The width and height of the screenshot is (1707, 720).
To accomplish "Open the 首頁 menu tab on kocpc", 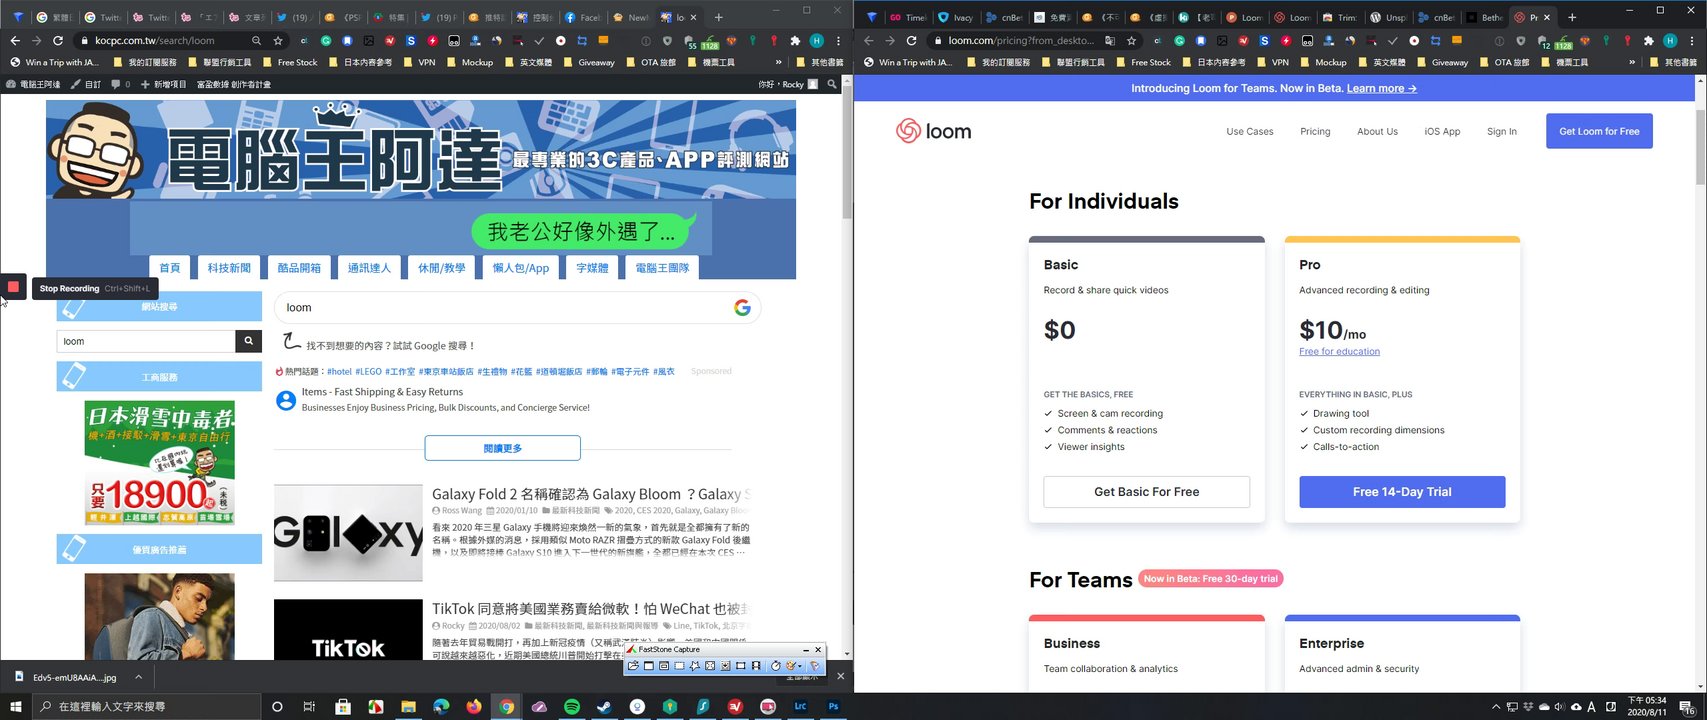I will pyautogui.click(x=170, y=268).
